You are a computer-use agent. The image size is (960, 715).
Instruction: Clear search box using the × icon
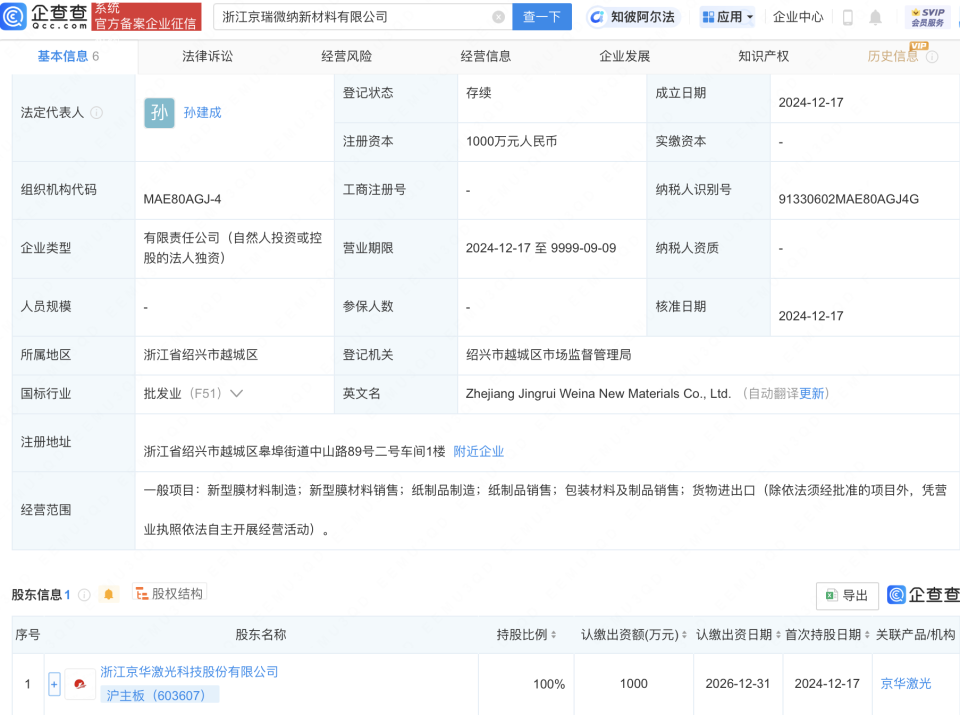coord(498,17)
